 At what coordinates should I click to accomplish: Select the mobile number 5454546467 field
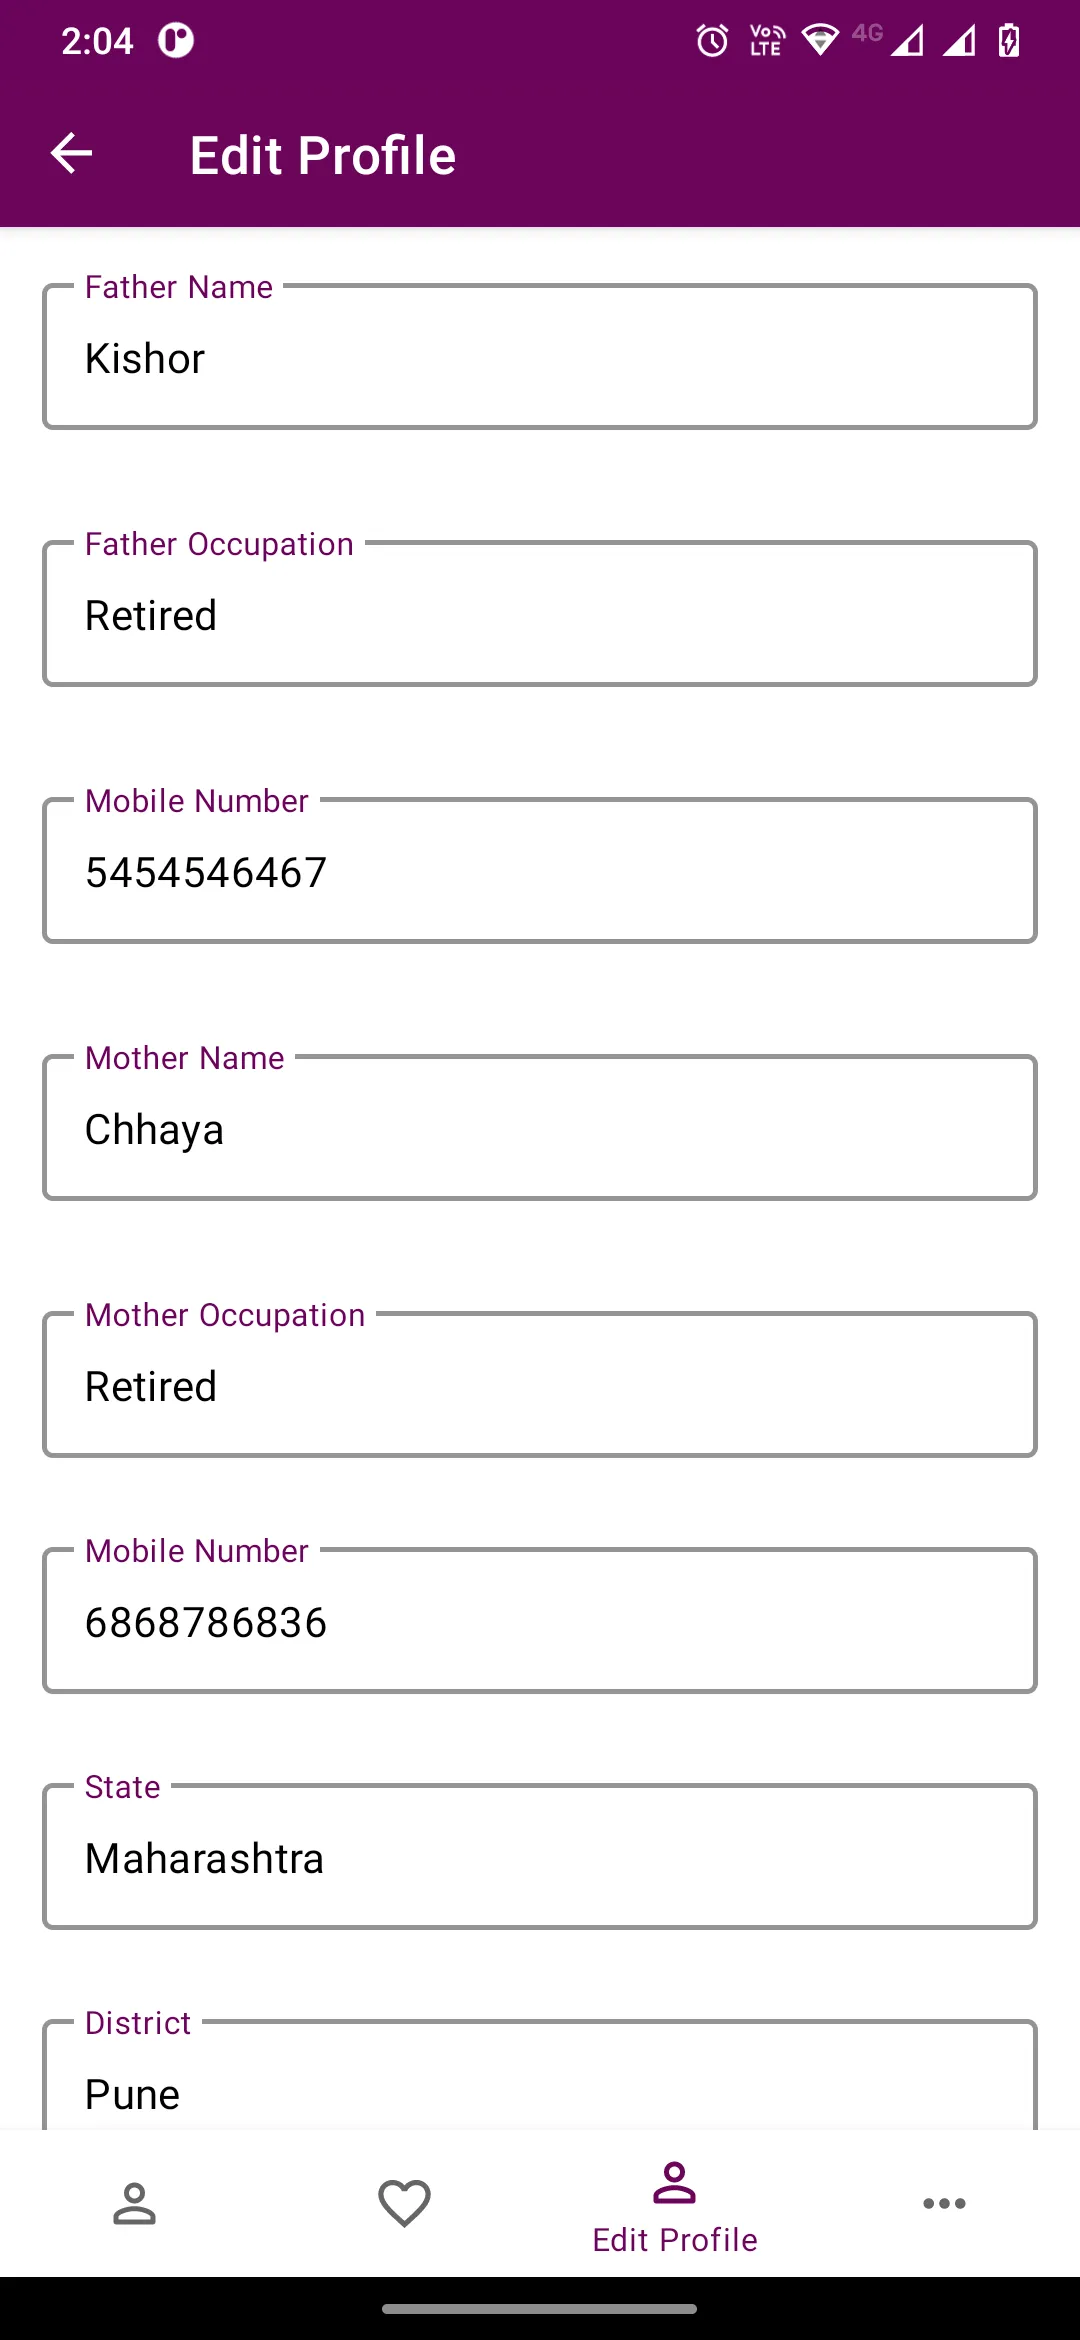540,871
